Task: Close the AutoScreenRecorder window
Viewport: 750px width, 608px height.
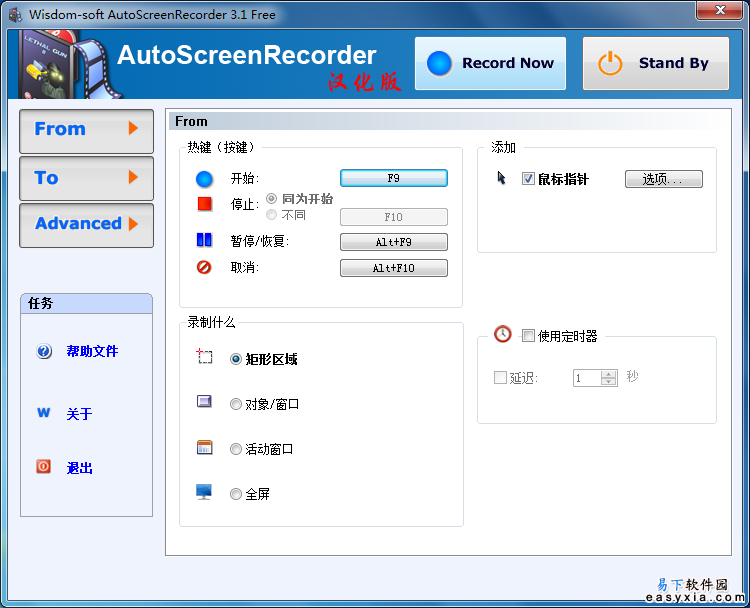Action: click(x=720, y=10)
